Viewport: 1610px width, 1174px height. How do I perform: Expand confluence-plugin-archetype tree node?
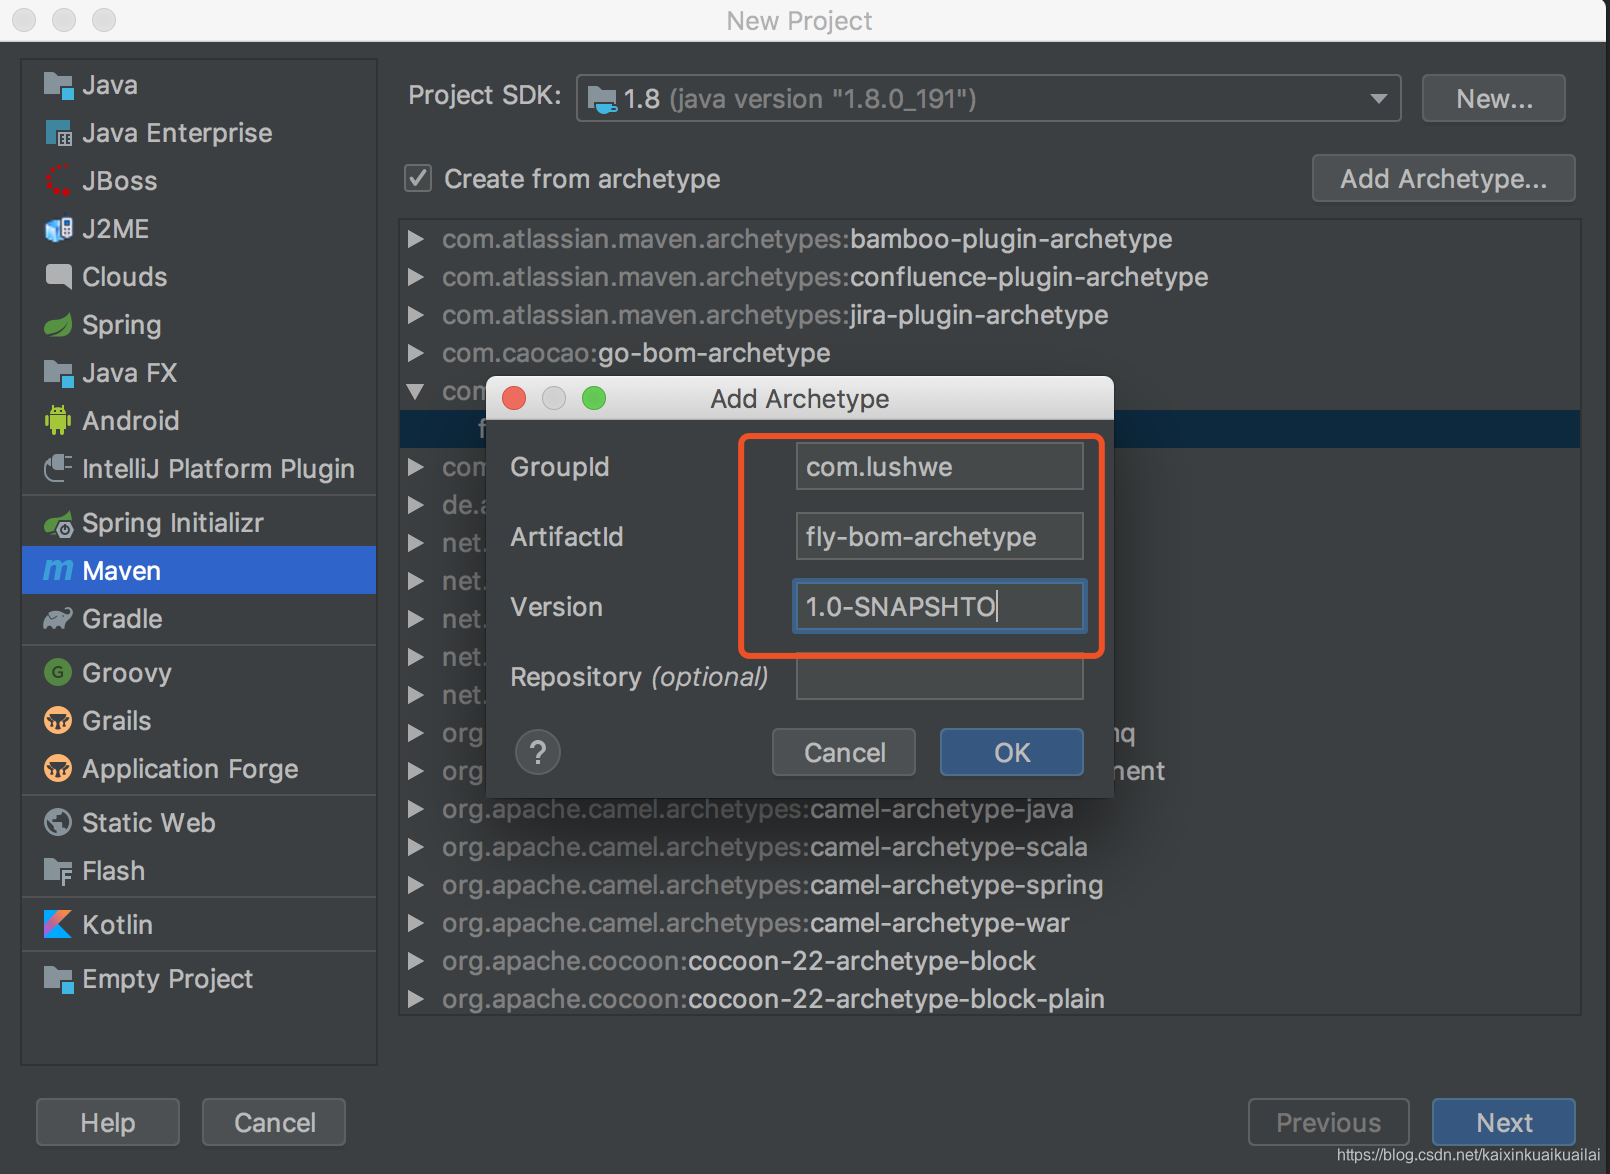(416, 277)
